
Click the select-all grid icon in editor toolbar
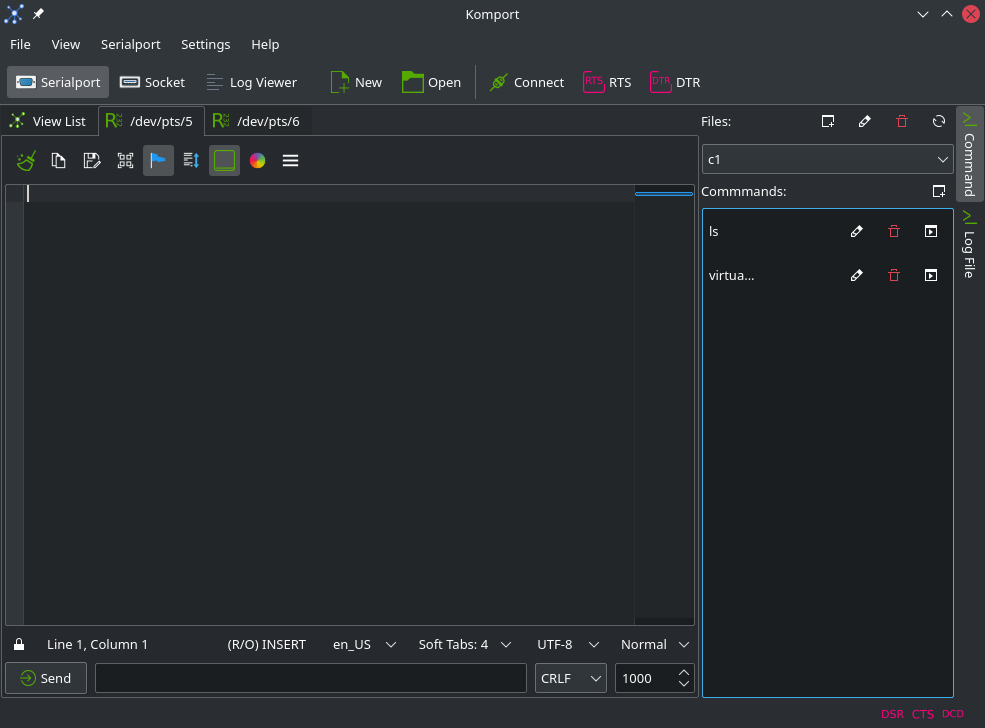tap(125, 161)
